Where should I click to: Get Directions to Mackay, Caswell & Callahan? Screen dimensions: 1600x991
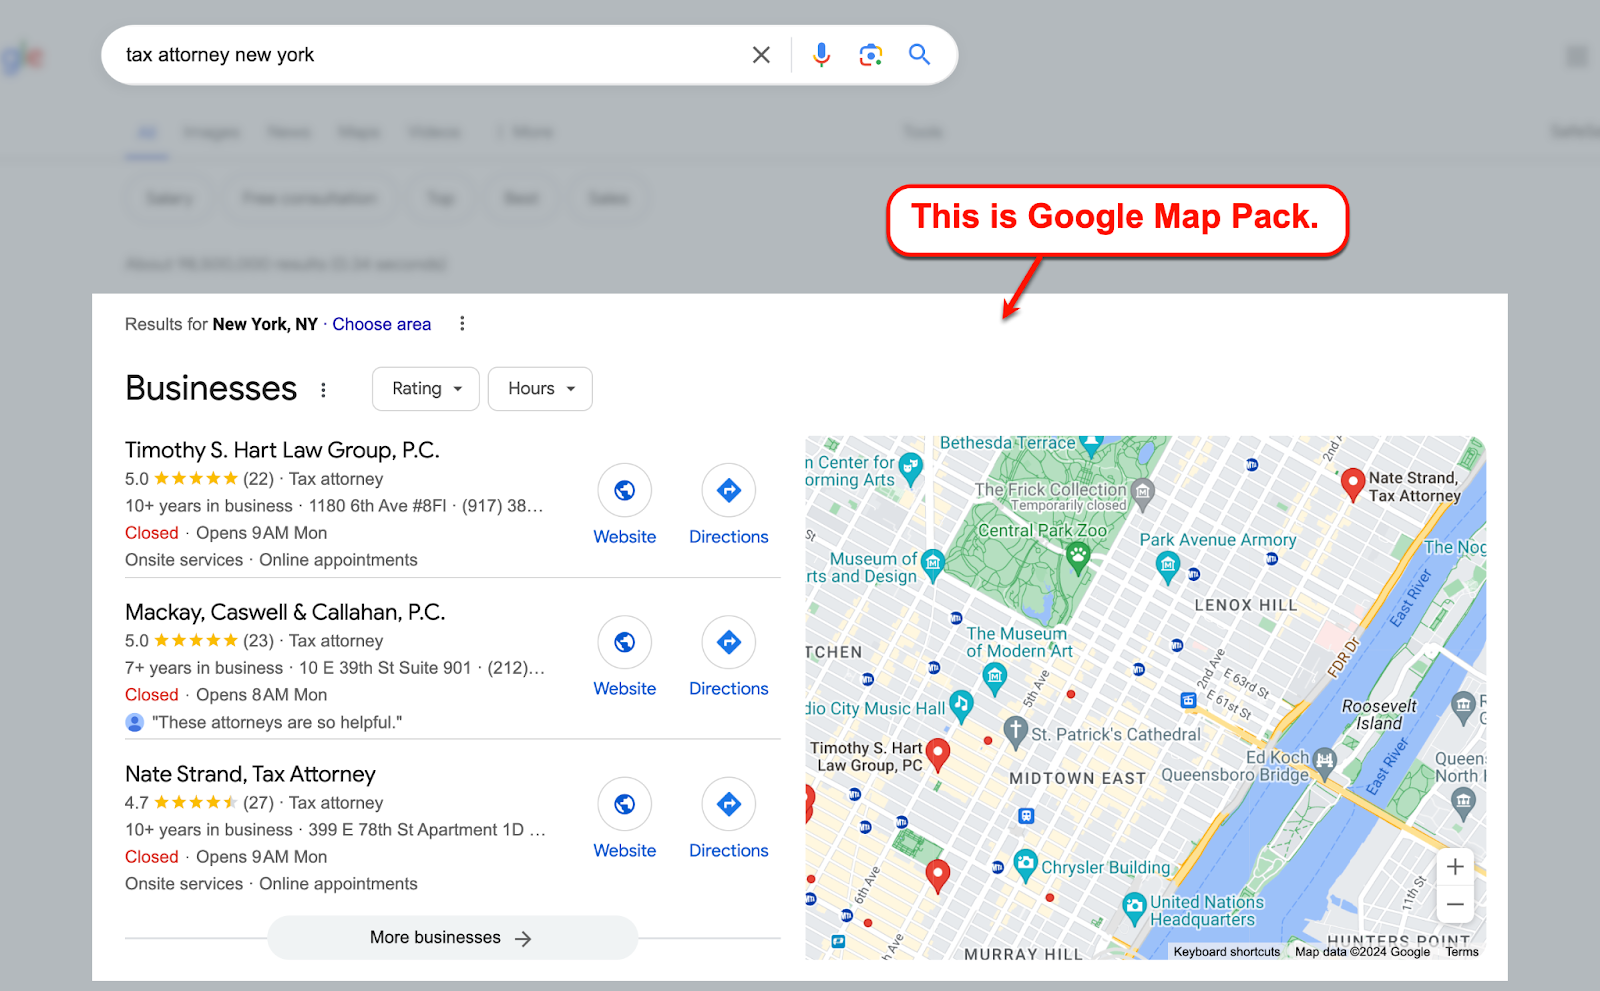[728, 643]
